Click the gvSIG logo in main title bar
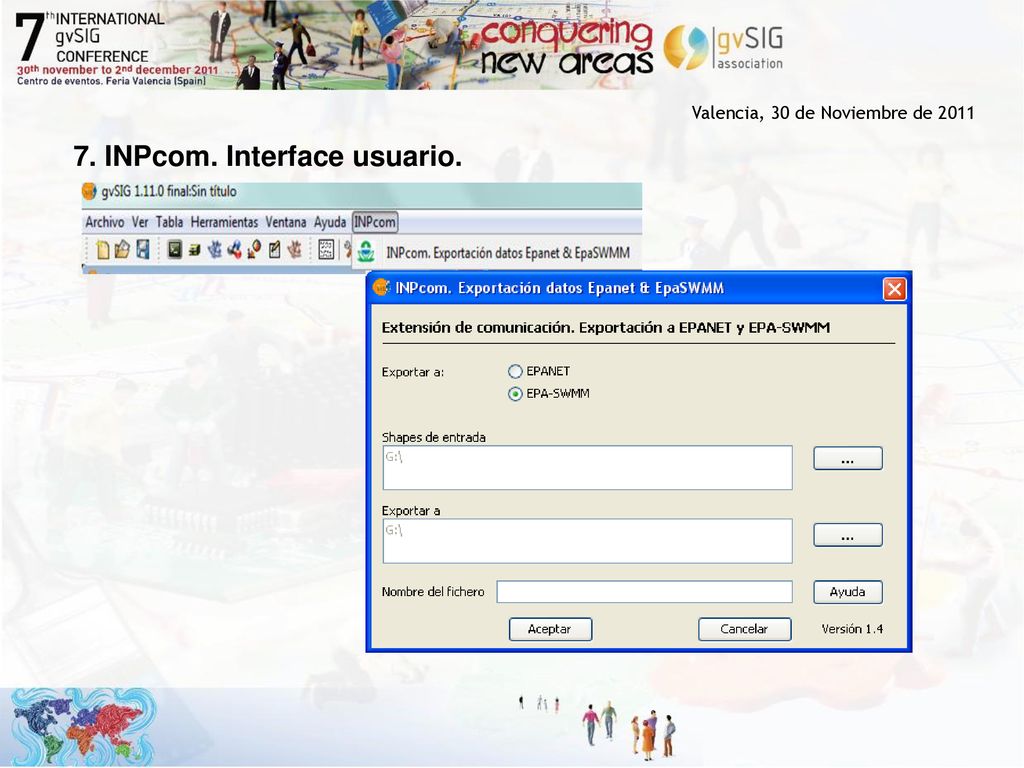Viewport: 1024px width, 768px height. tap(89, 191)
